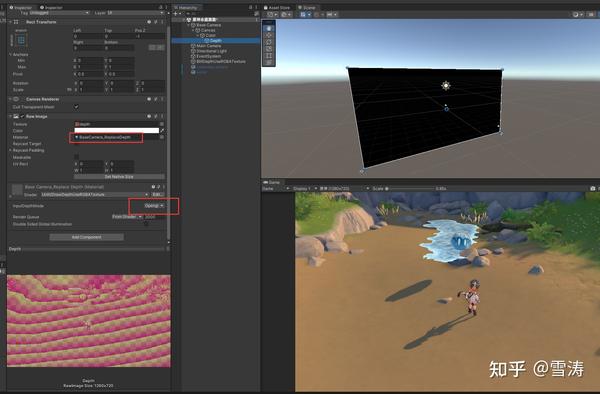Image resolution: width=600 pixels, height=394 pixels.
Task: Click the Add Component button
Action: click(86, 237)
